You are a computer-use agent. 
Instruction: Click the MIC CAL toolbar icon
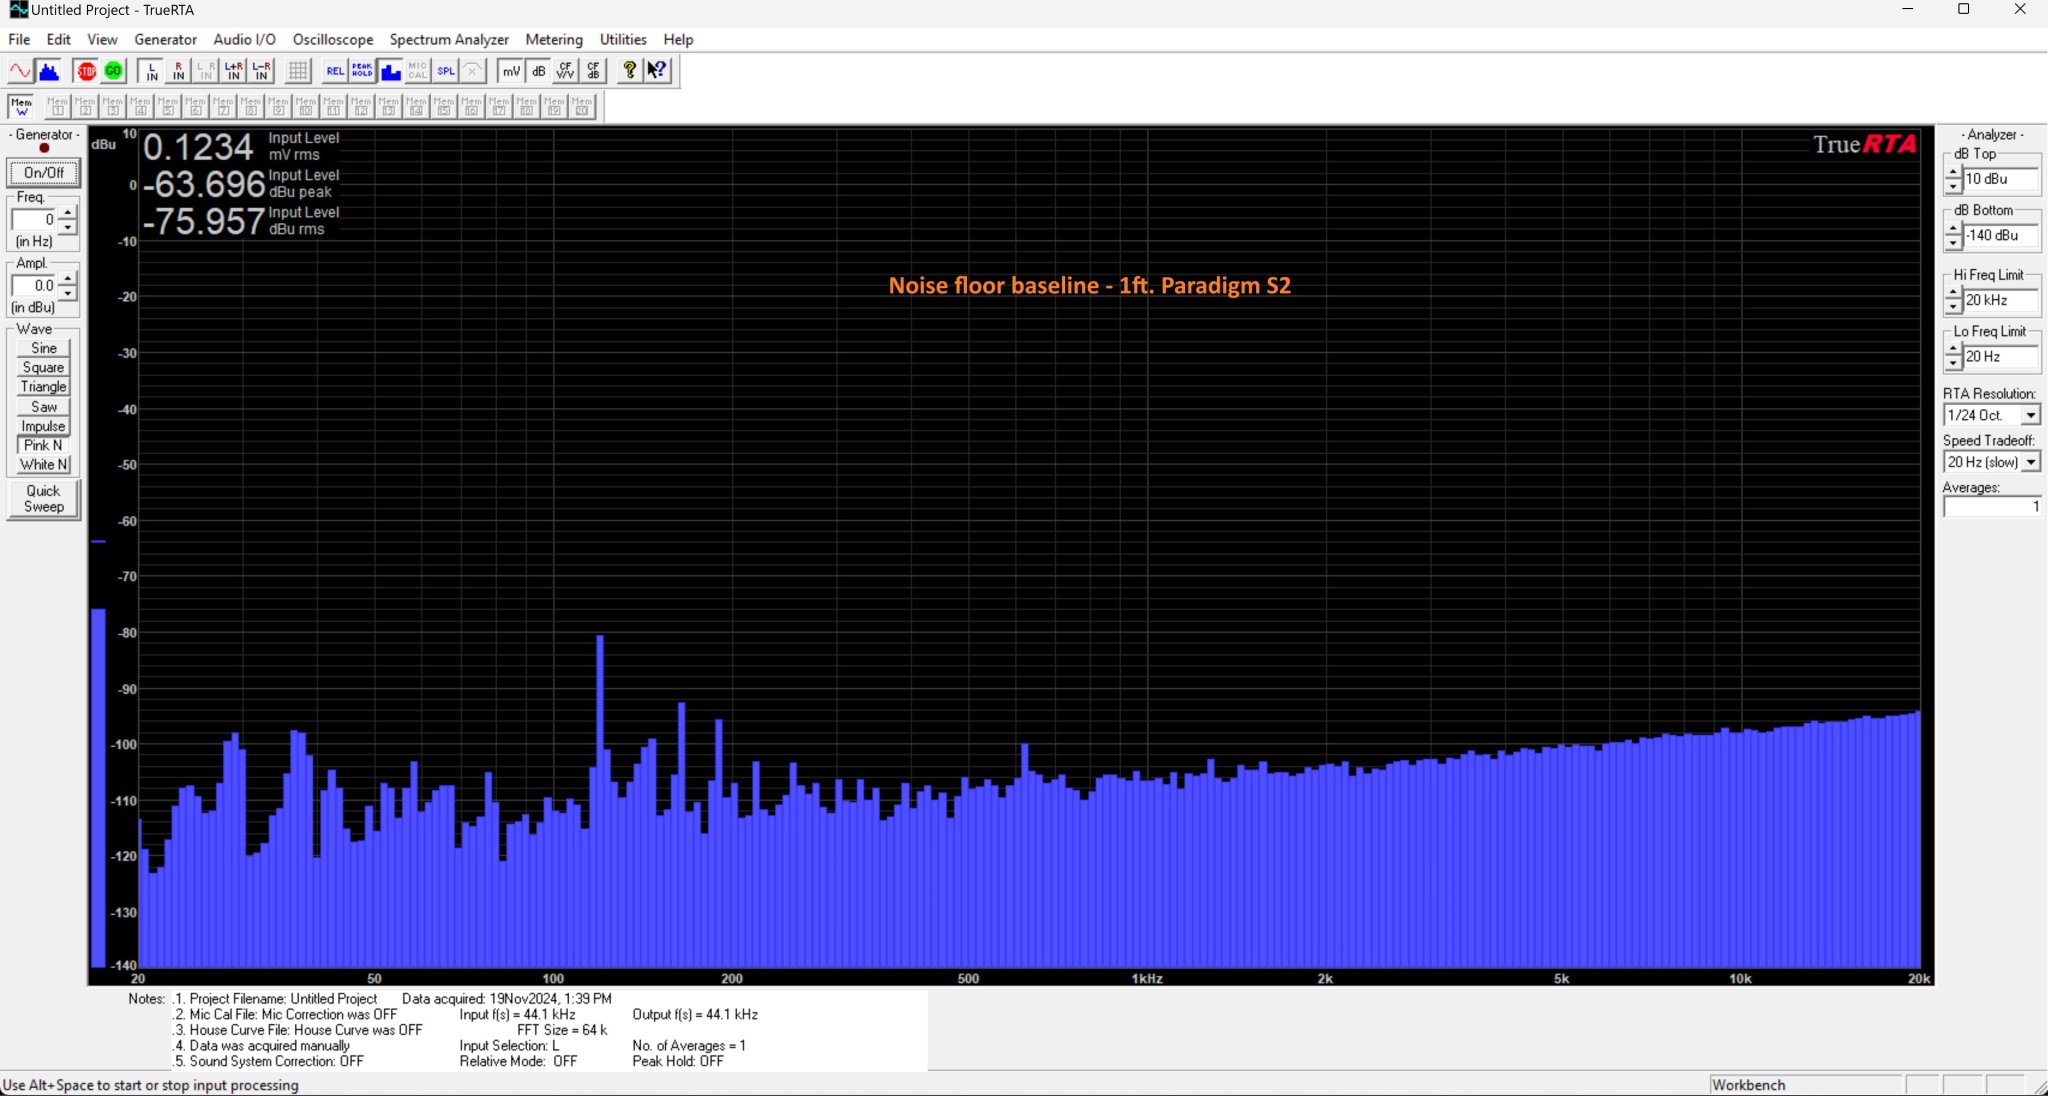coord(417,71)
